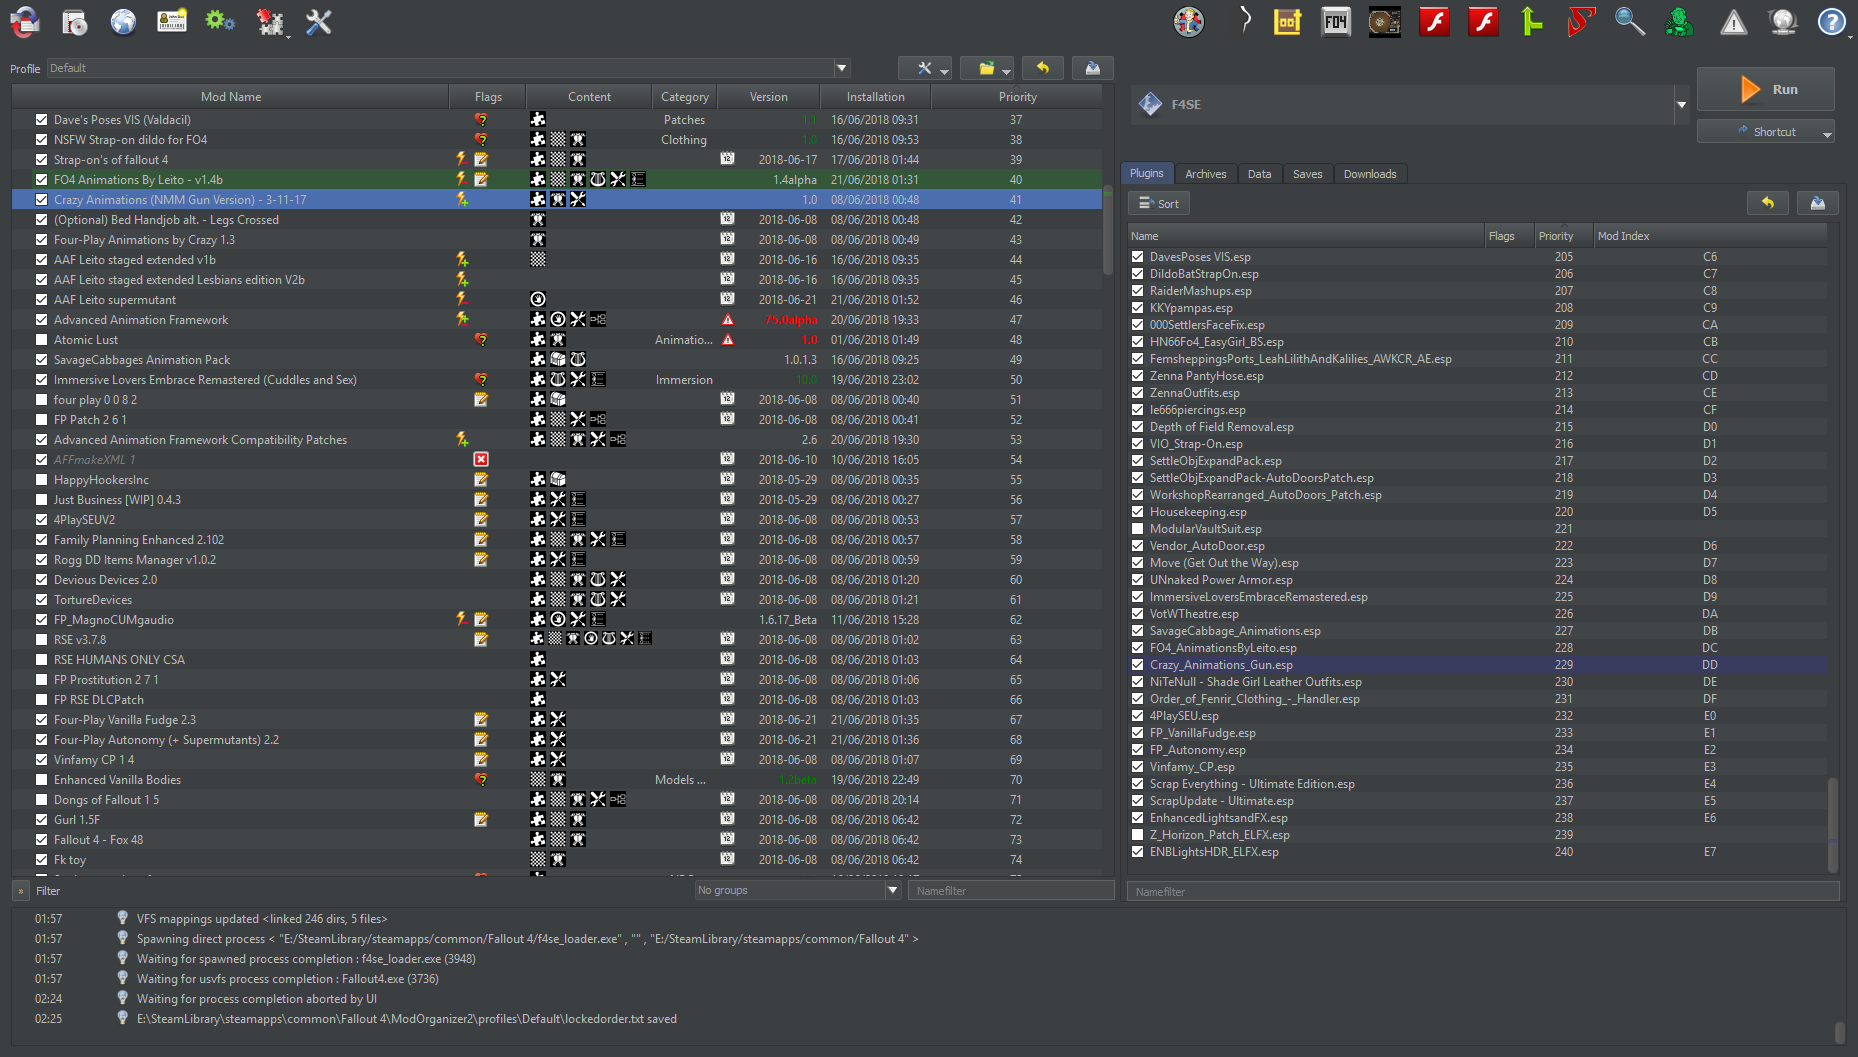Image resolution: width=1858 pixels, height=1057 pixels.
Task: Uncheck the Atomic Lust mod
Action: [x=40, y=339]
